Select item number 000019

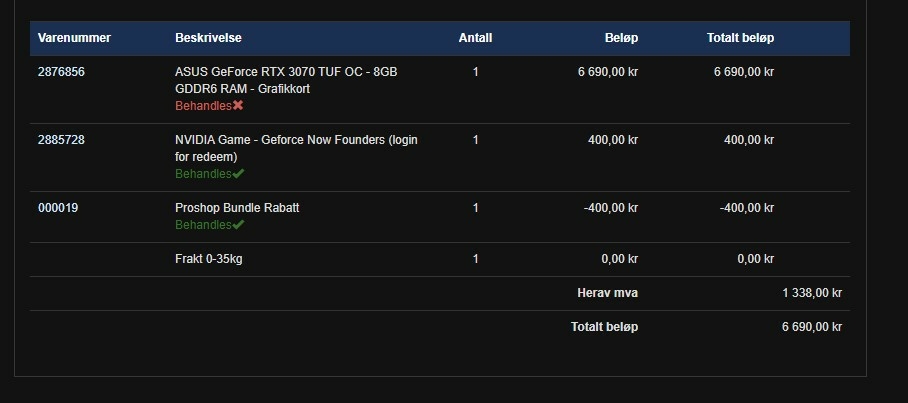point(58,207)
